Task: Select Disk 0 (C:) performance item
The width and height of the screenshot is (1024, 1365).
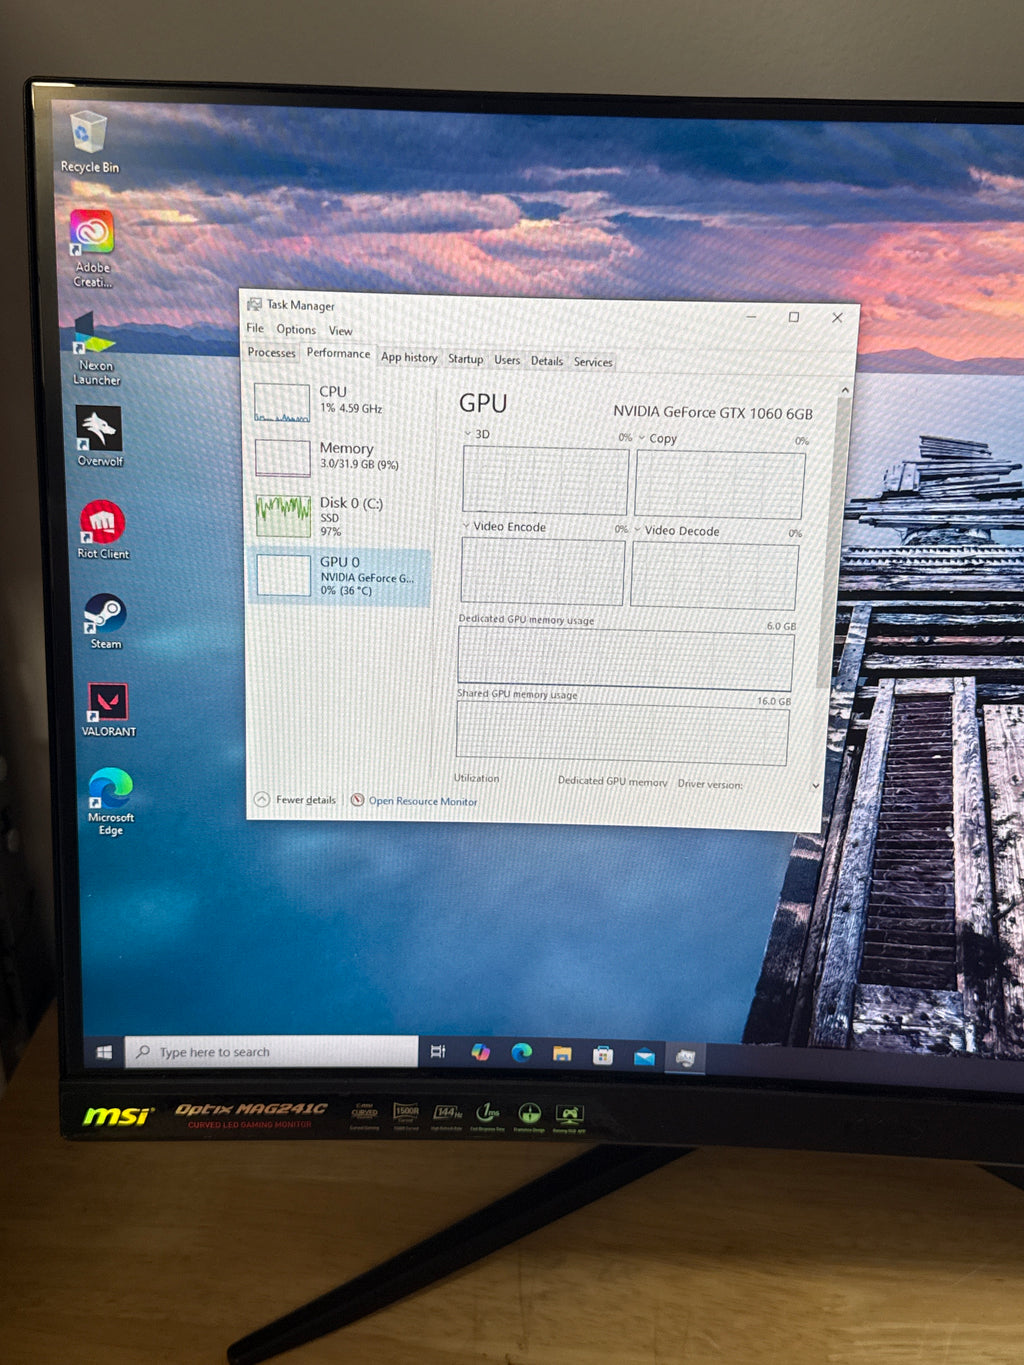Action: pyautogui.click(x=340, y=516)
